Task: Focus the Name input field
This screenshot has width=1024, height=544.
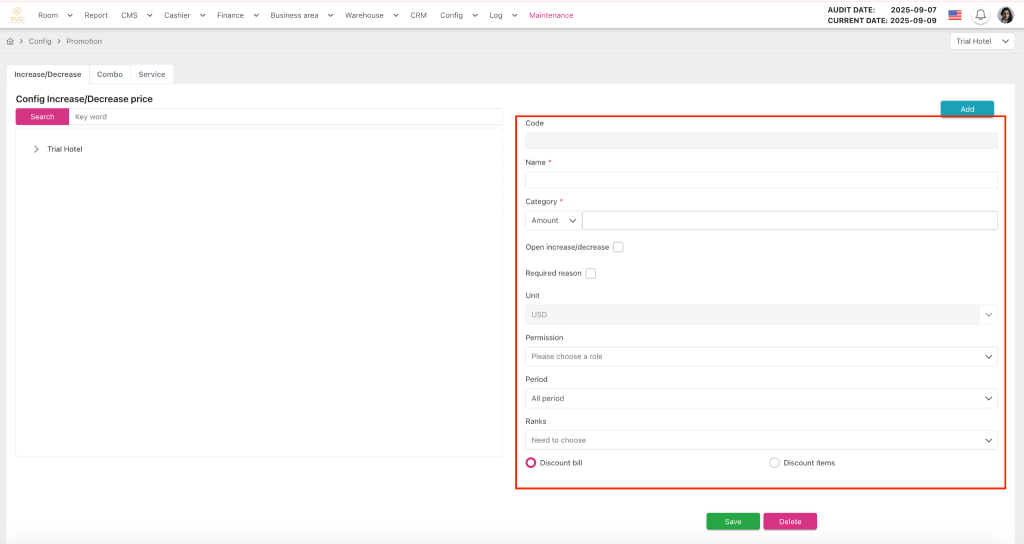Action: (760, 180)
